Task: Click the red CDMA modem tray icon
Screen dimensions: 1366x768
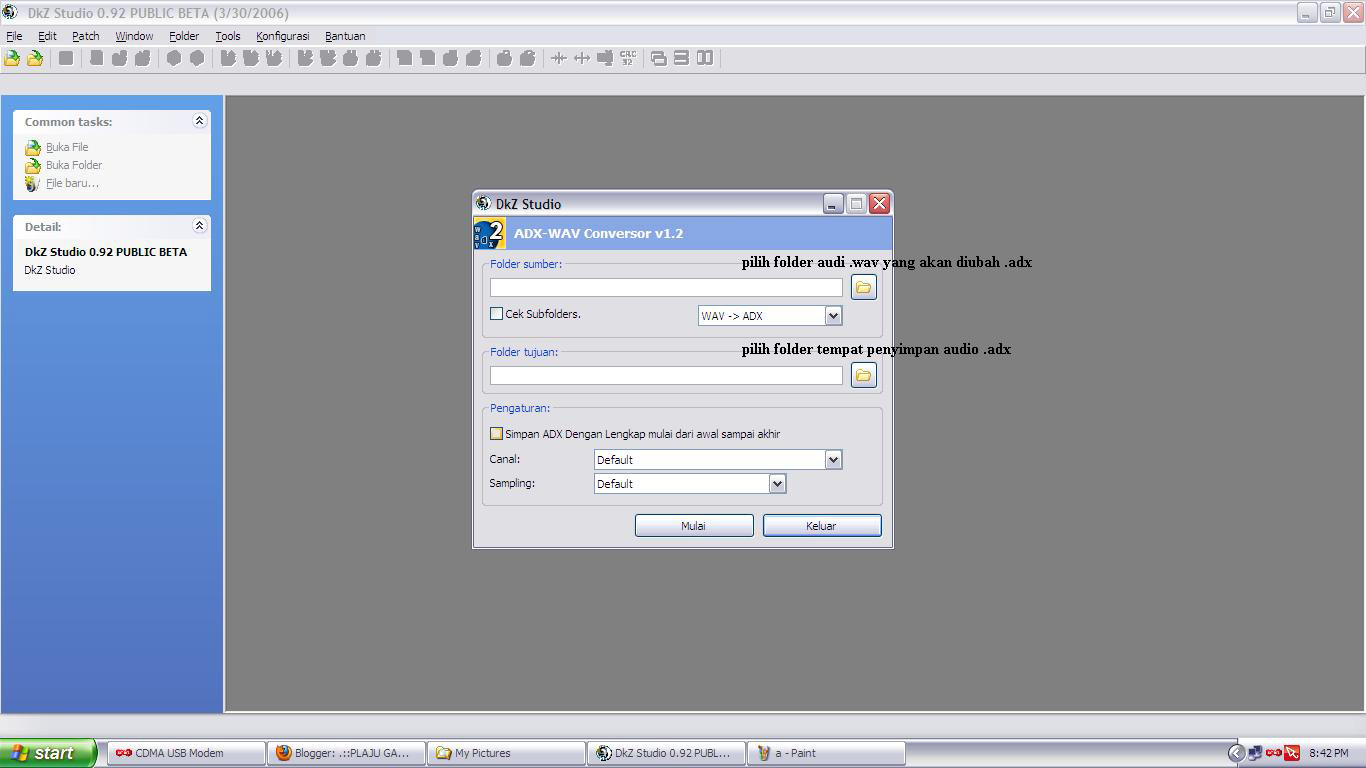Action: (1273, 753)
